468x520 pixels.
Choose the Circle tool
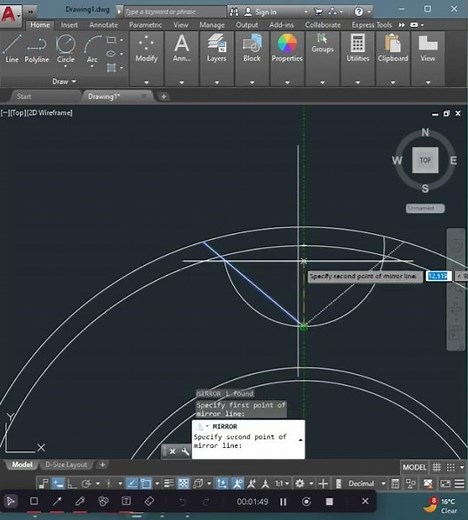[65, 49]
